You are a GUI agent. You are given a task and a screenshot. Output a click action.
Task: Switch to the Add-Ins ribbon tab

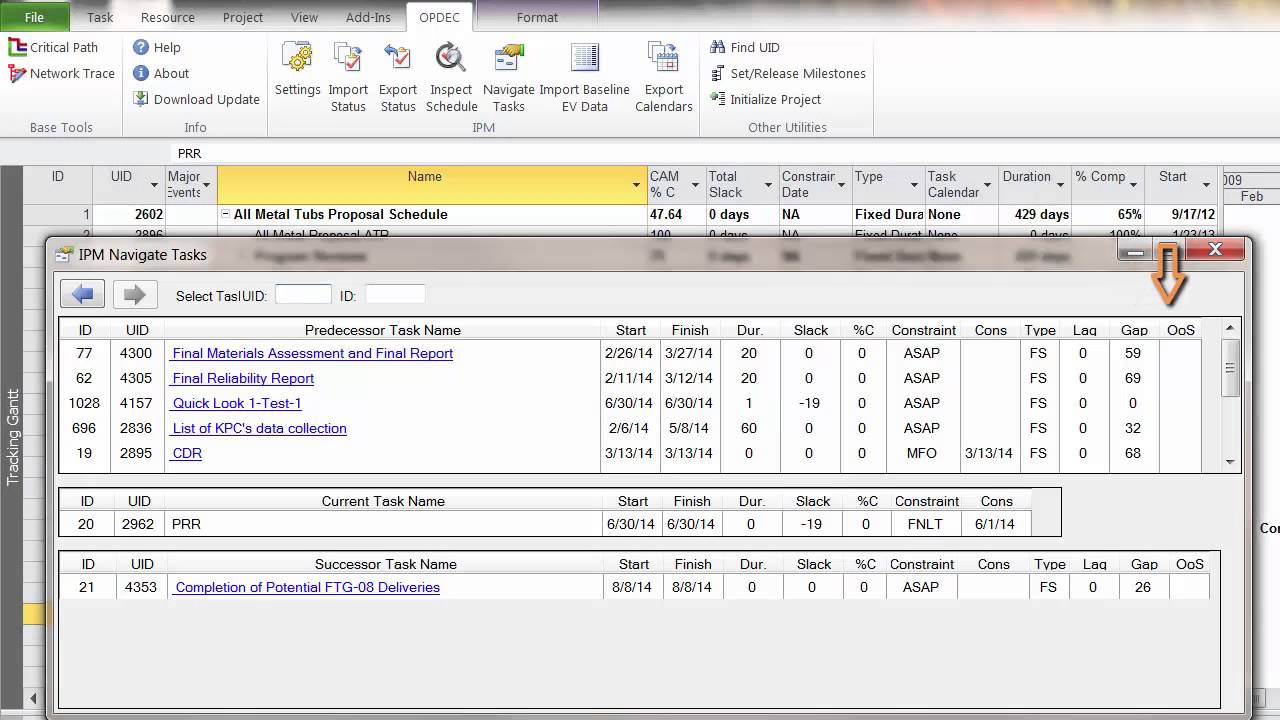(x=368, y=17)
